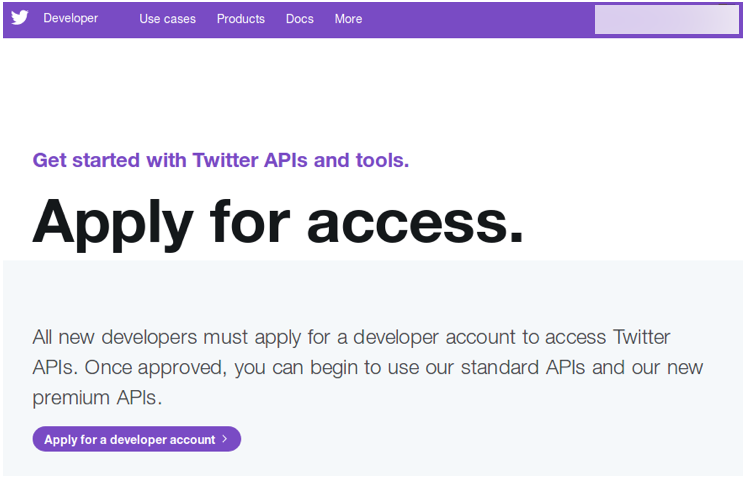
Task: Click the word 'Apply' in the large heading
Action: [112, 220]
